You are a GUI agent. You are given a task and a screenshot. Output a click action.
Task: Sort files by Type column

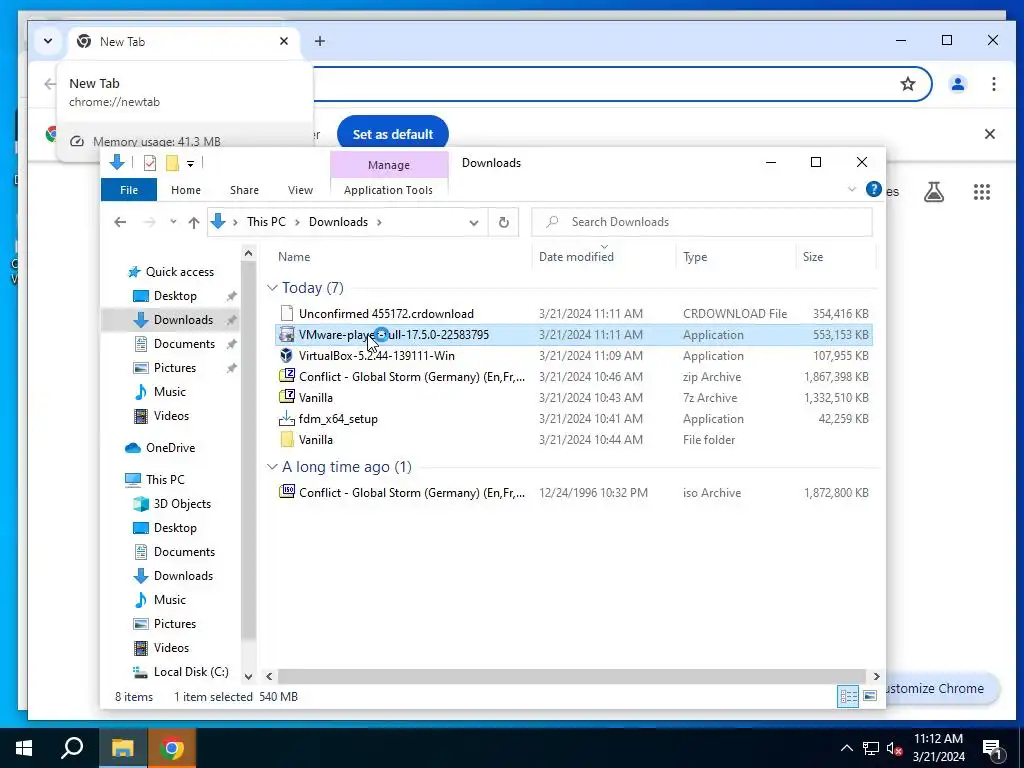(x=695, y=257)
